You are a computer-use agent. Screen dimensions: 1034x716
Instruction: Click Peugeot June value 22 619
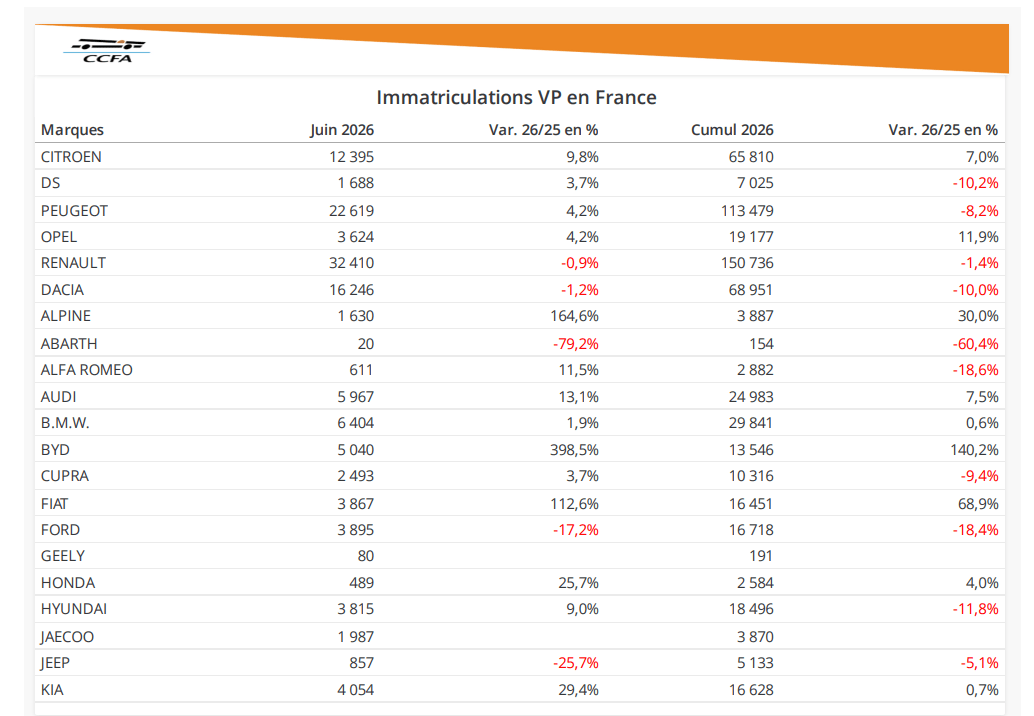(351, 211)
